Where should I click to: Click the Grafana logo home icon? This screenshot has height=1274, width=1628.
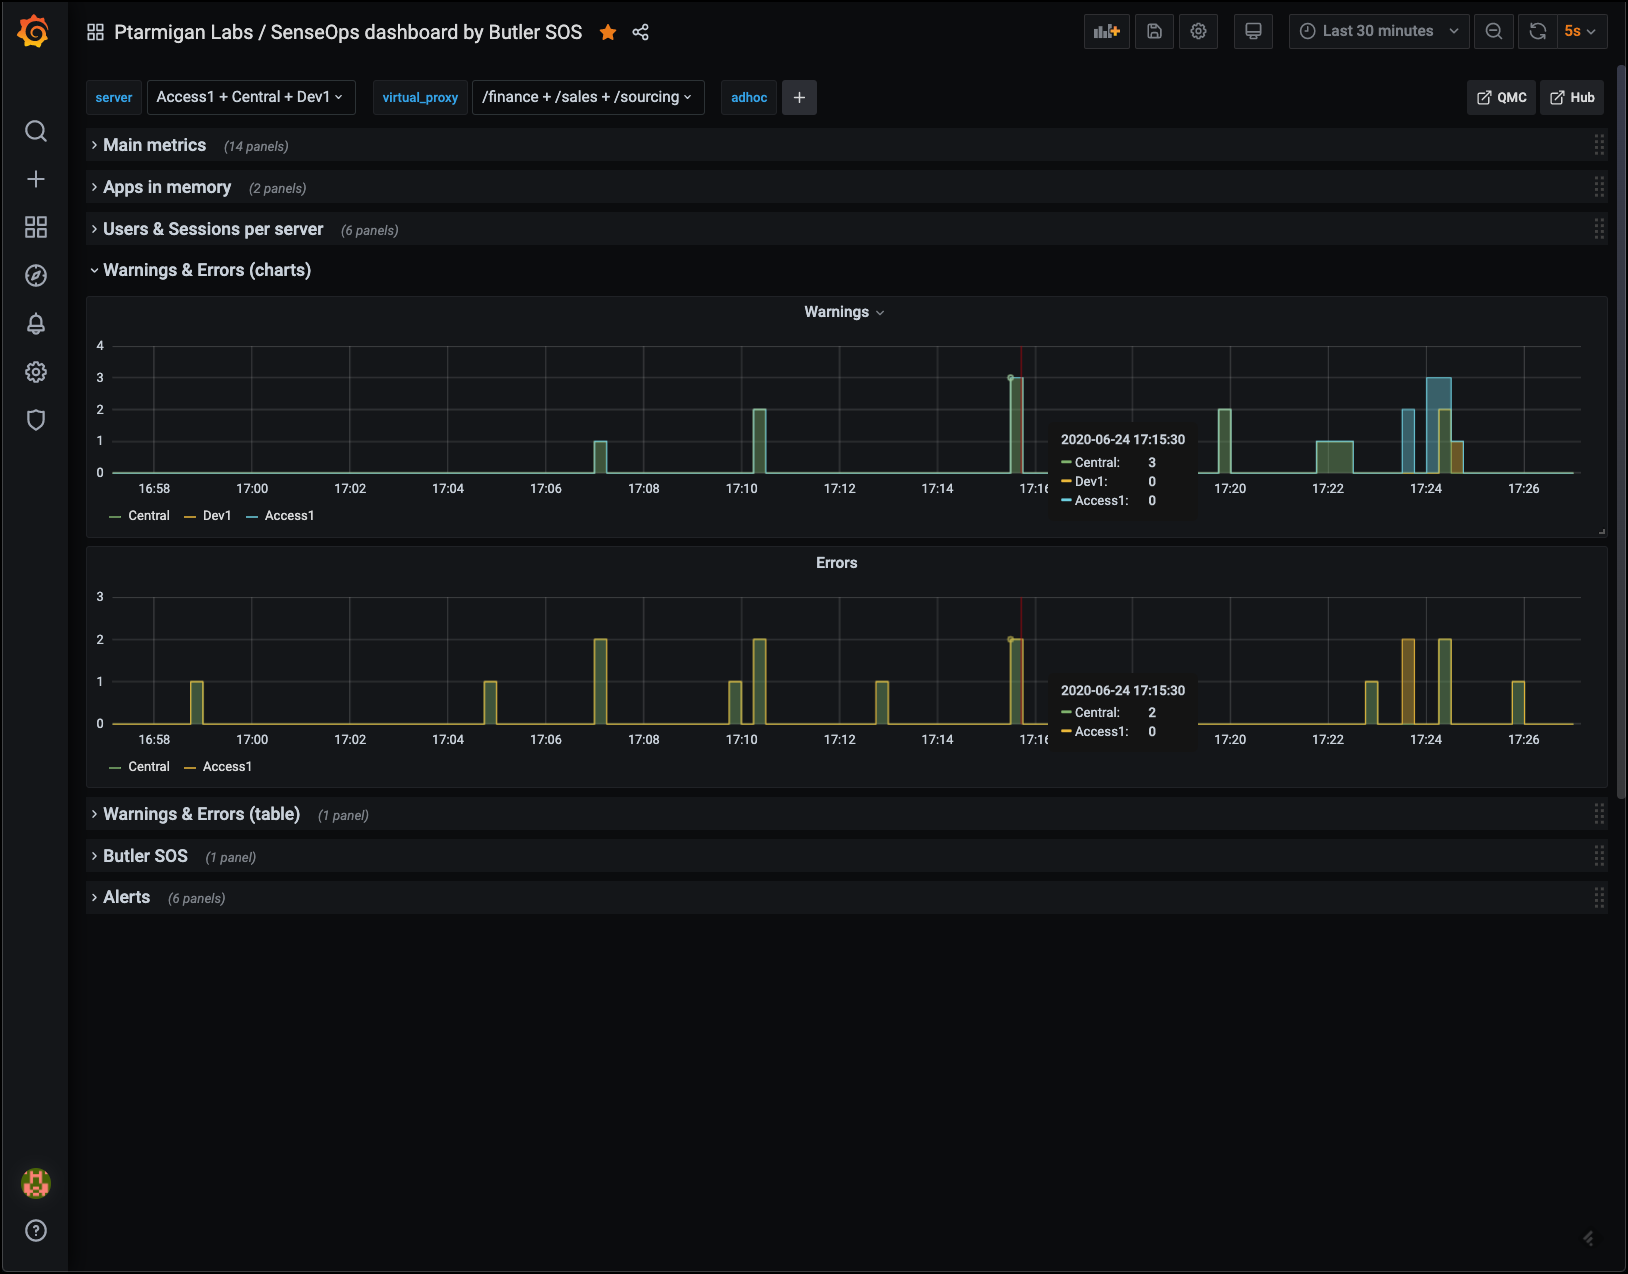(x=34, y=32)
